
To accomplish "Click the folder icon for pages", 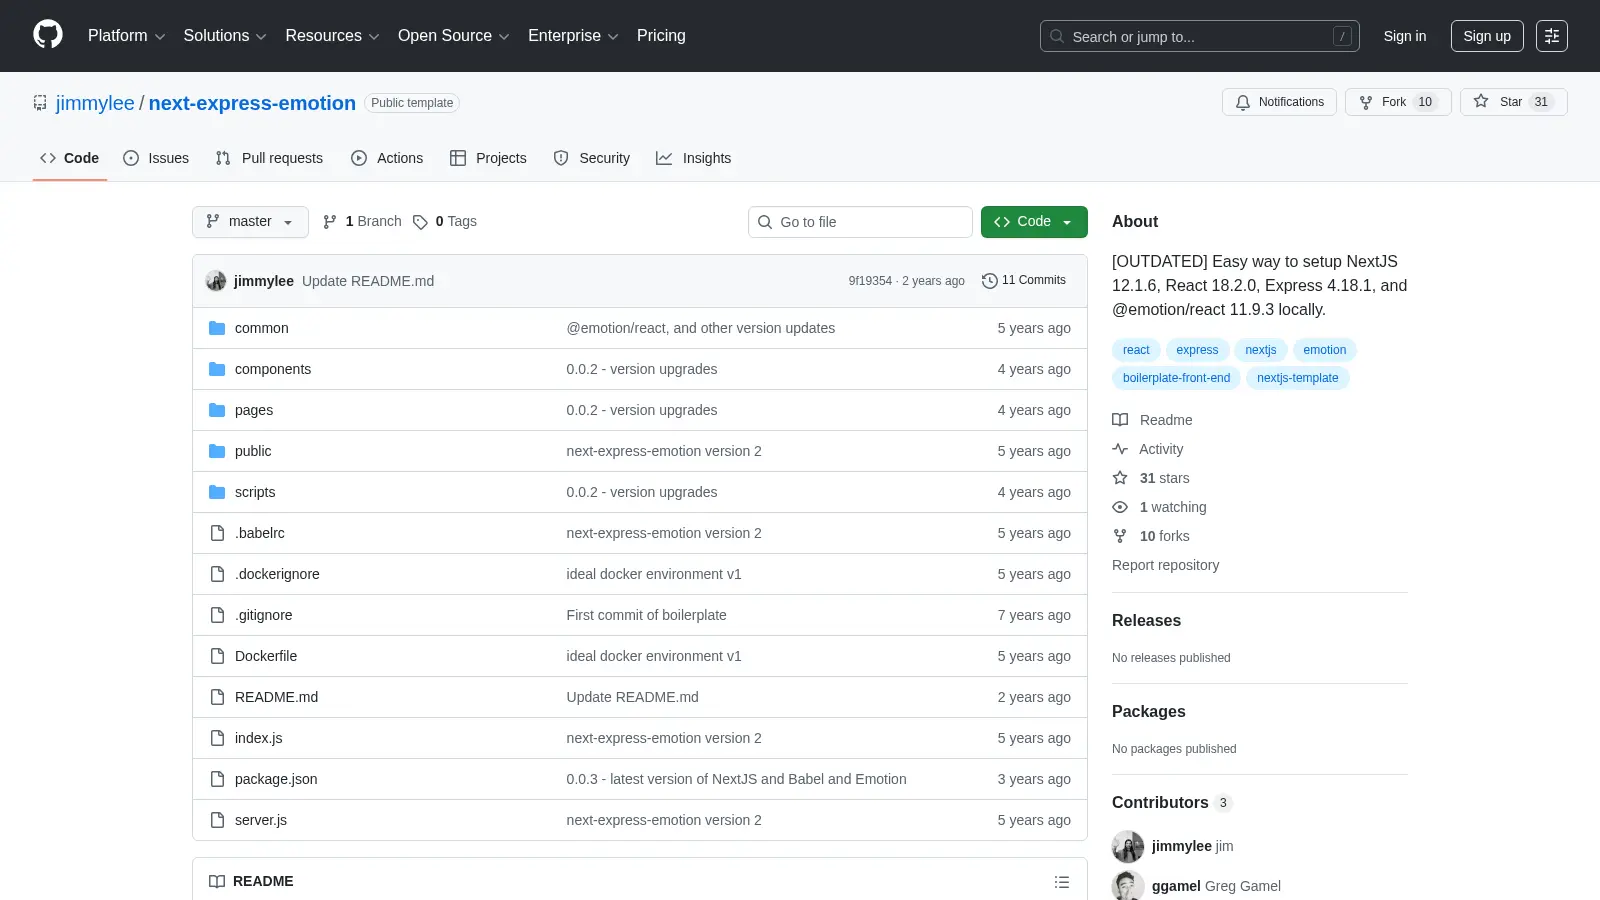I will point(217,410).
